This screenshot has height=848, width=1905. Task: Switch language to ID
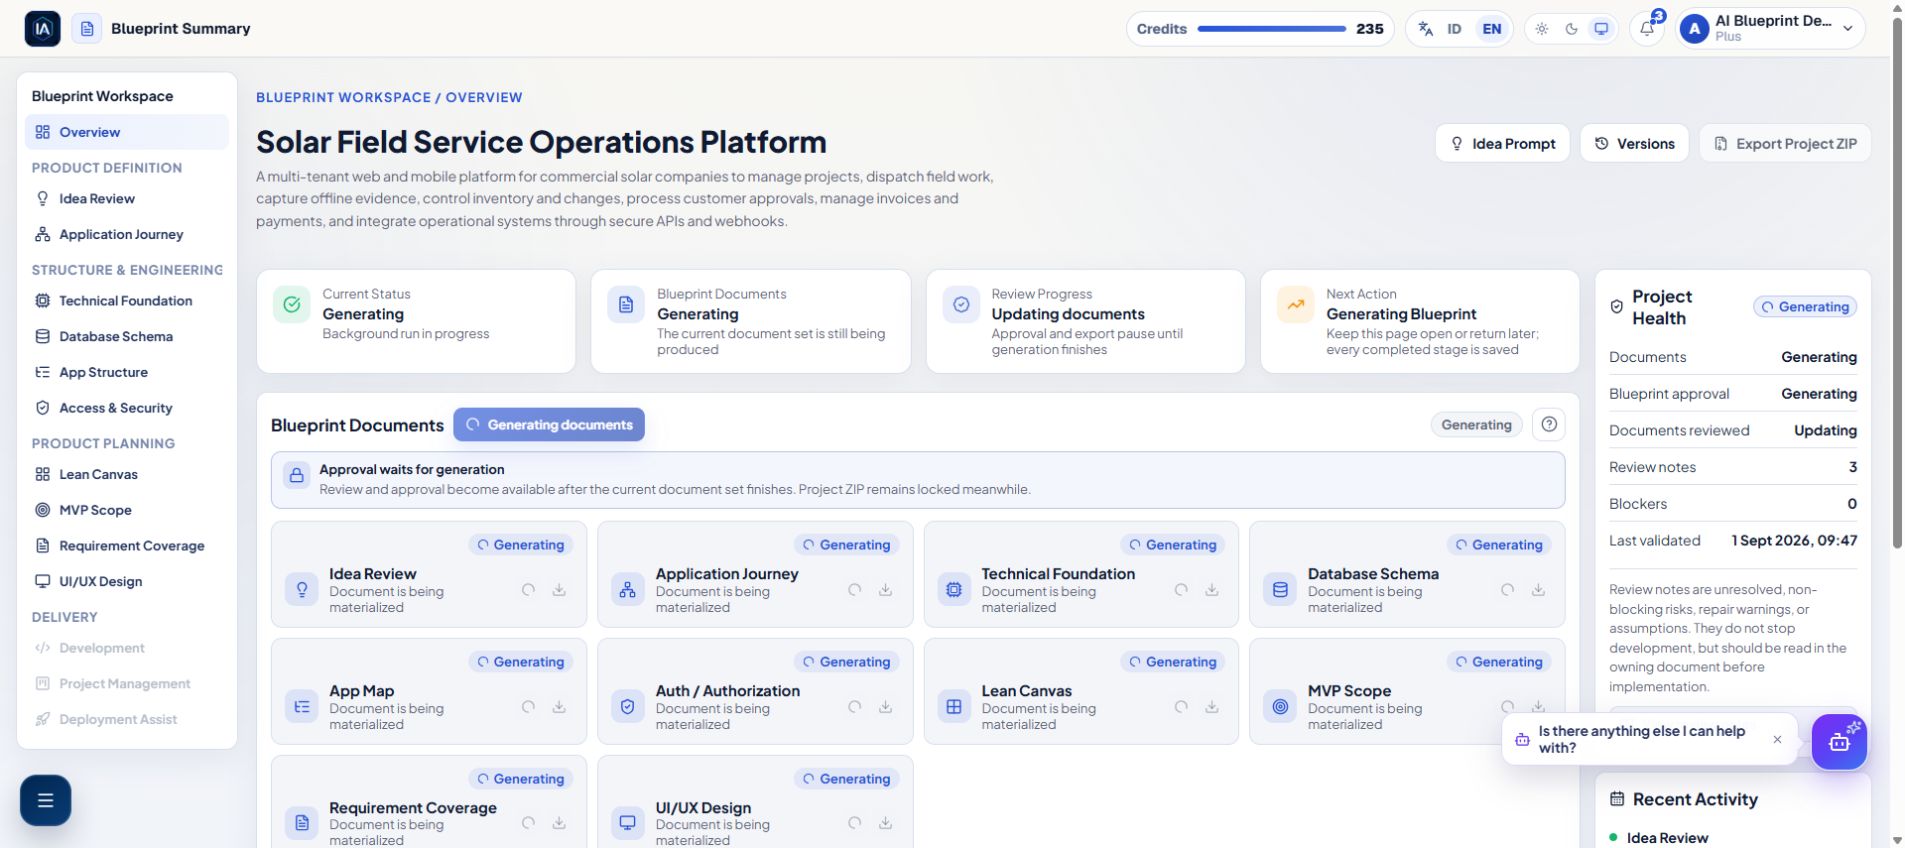[1454, 29]
